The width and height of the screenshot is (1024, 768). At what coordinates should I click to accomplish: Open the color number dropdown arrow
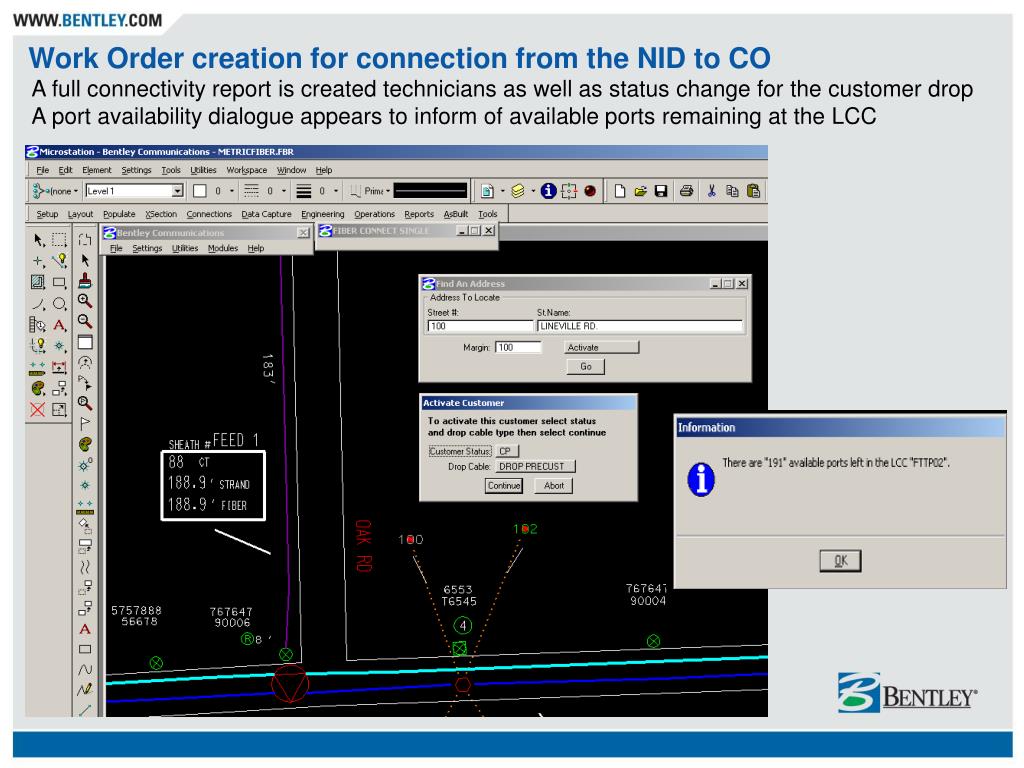tap(232, 191)
